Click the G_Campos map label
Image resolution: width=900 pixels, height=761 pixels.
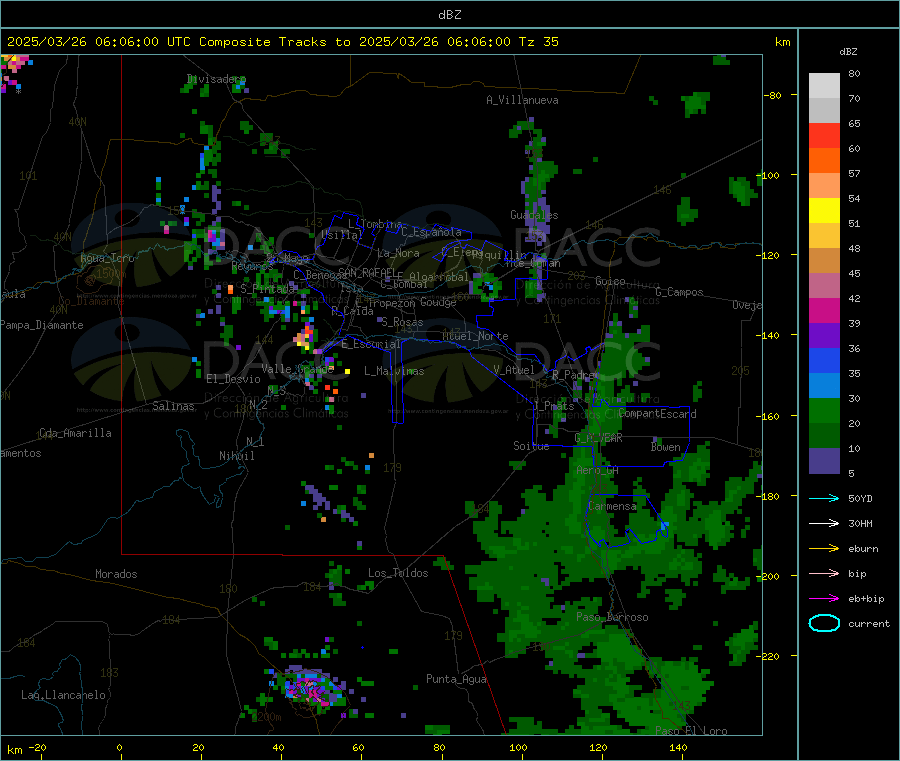pyautogui.click(x=679, y=292)
